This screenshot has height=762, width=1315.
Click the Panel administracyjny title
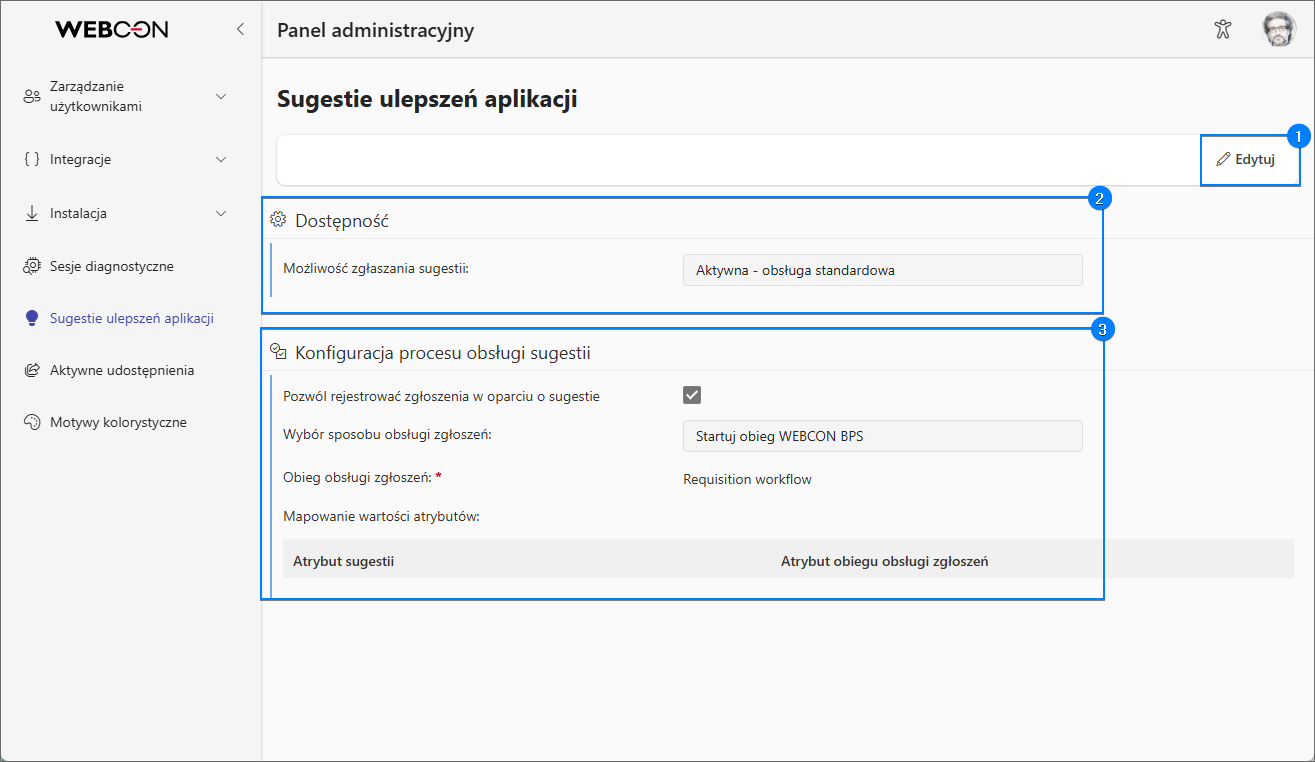[x=375, y=30]
